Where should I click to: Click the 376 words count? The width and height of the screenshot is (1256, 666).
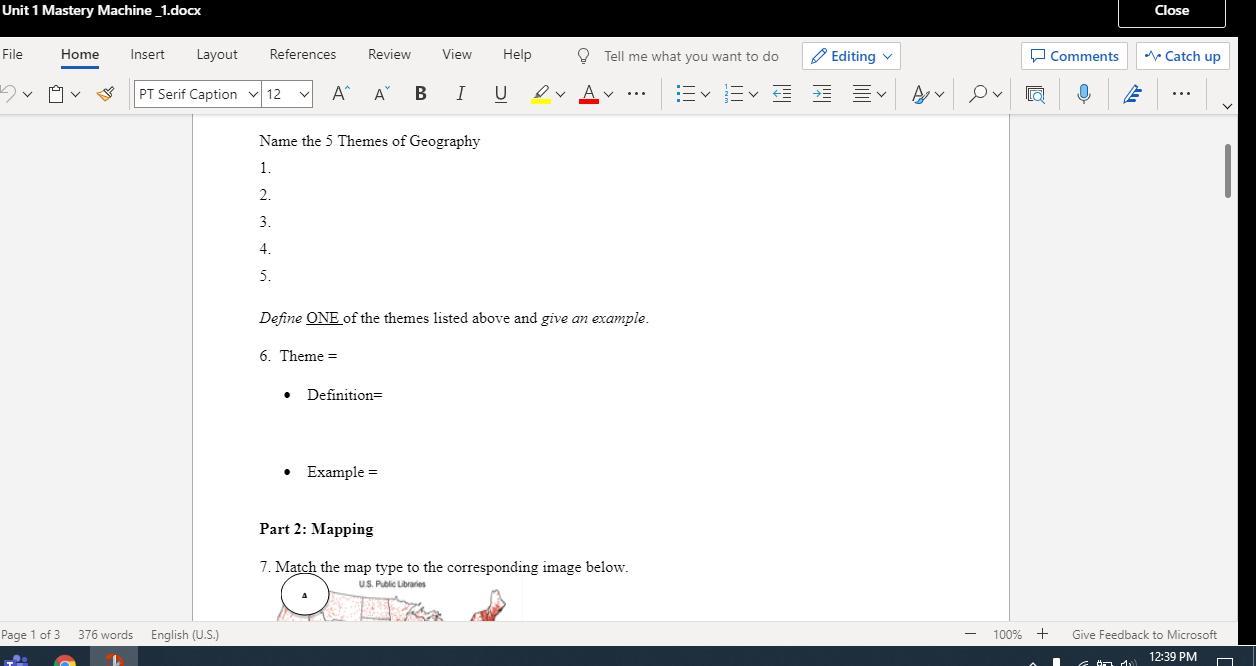(105, 634)
